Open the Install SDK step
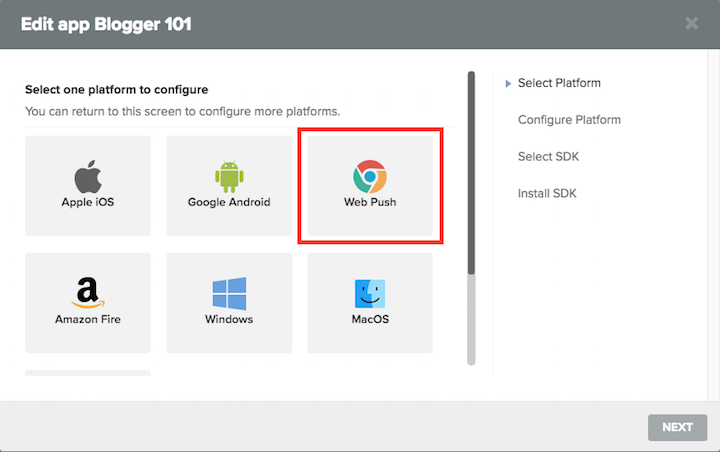Image resolution: width=720 pixels, height=452 pixels. 547,193
